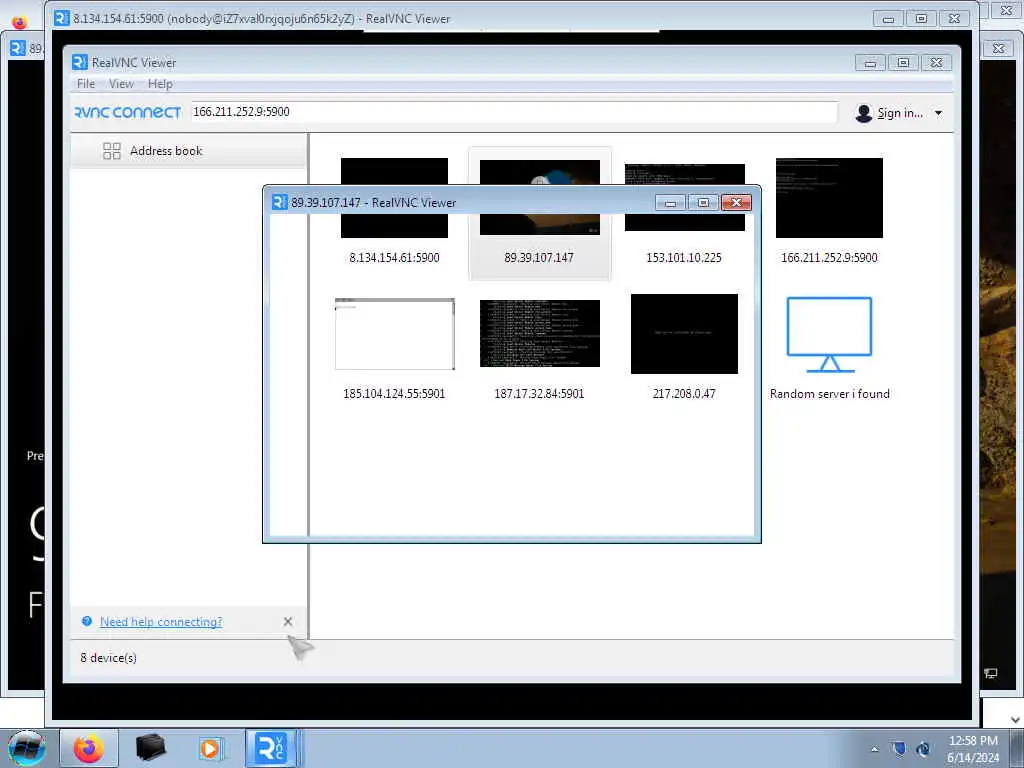Click the 187.17.32.84:5901 device label
Screen dimensions: 1024x768
(x=539, y=393)
